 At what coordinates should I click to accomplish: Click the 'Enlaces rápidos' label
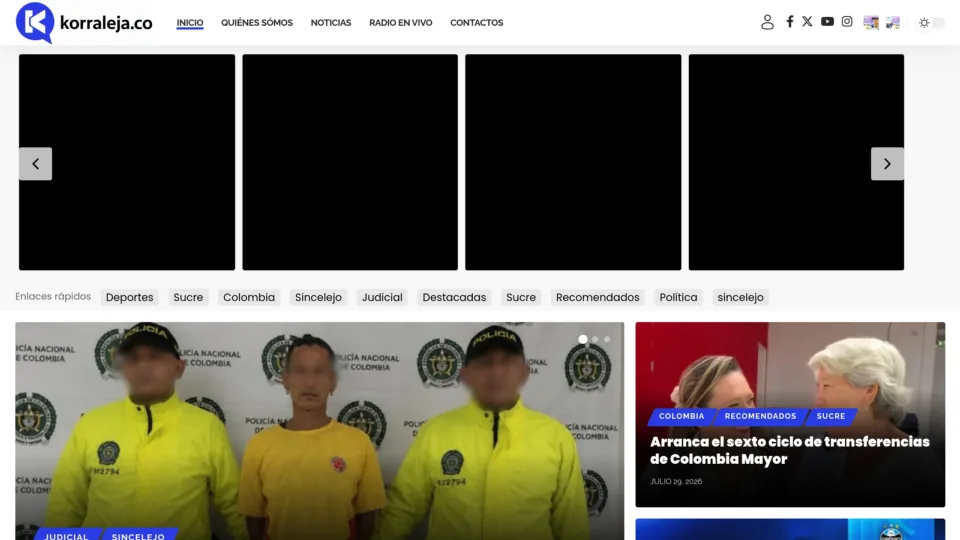(x=53, y=296)
